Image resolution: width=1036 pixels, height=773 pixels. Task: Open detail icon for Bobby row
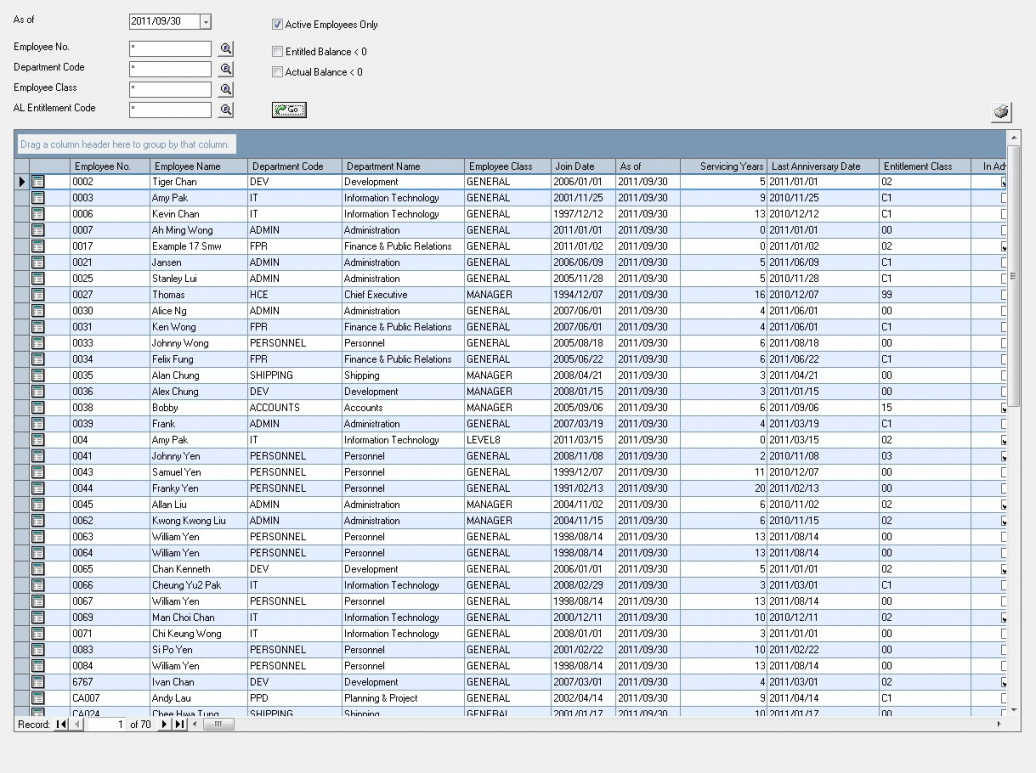[x=38, y=408]
